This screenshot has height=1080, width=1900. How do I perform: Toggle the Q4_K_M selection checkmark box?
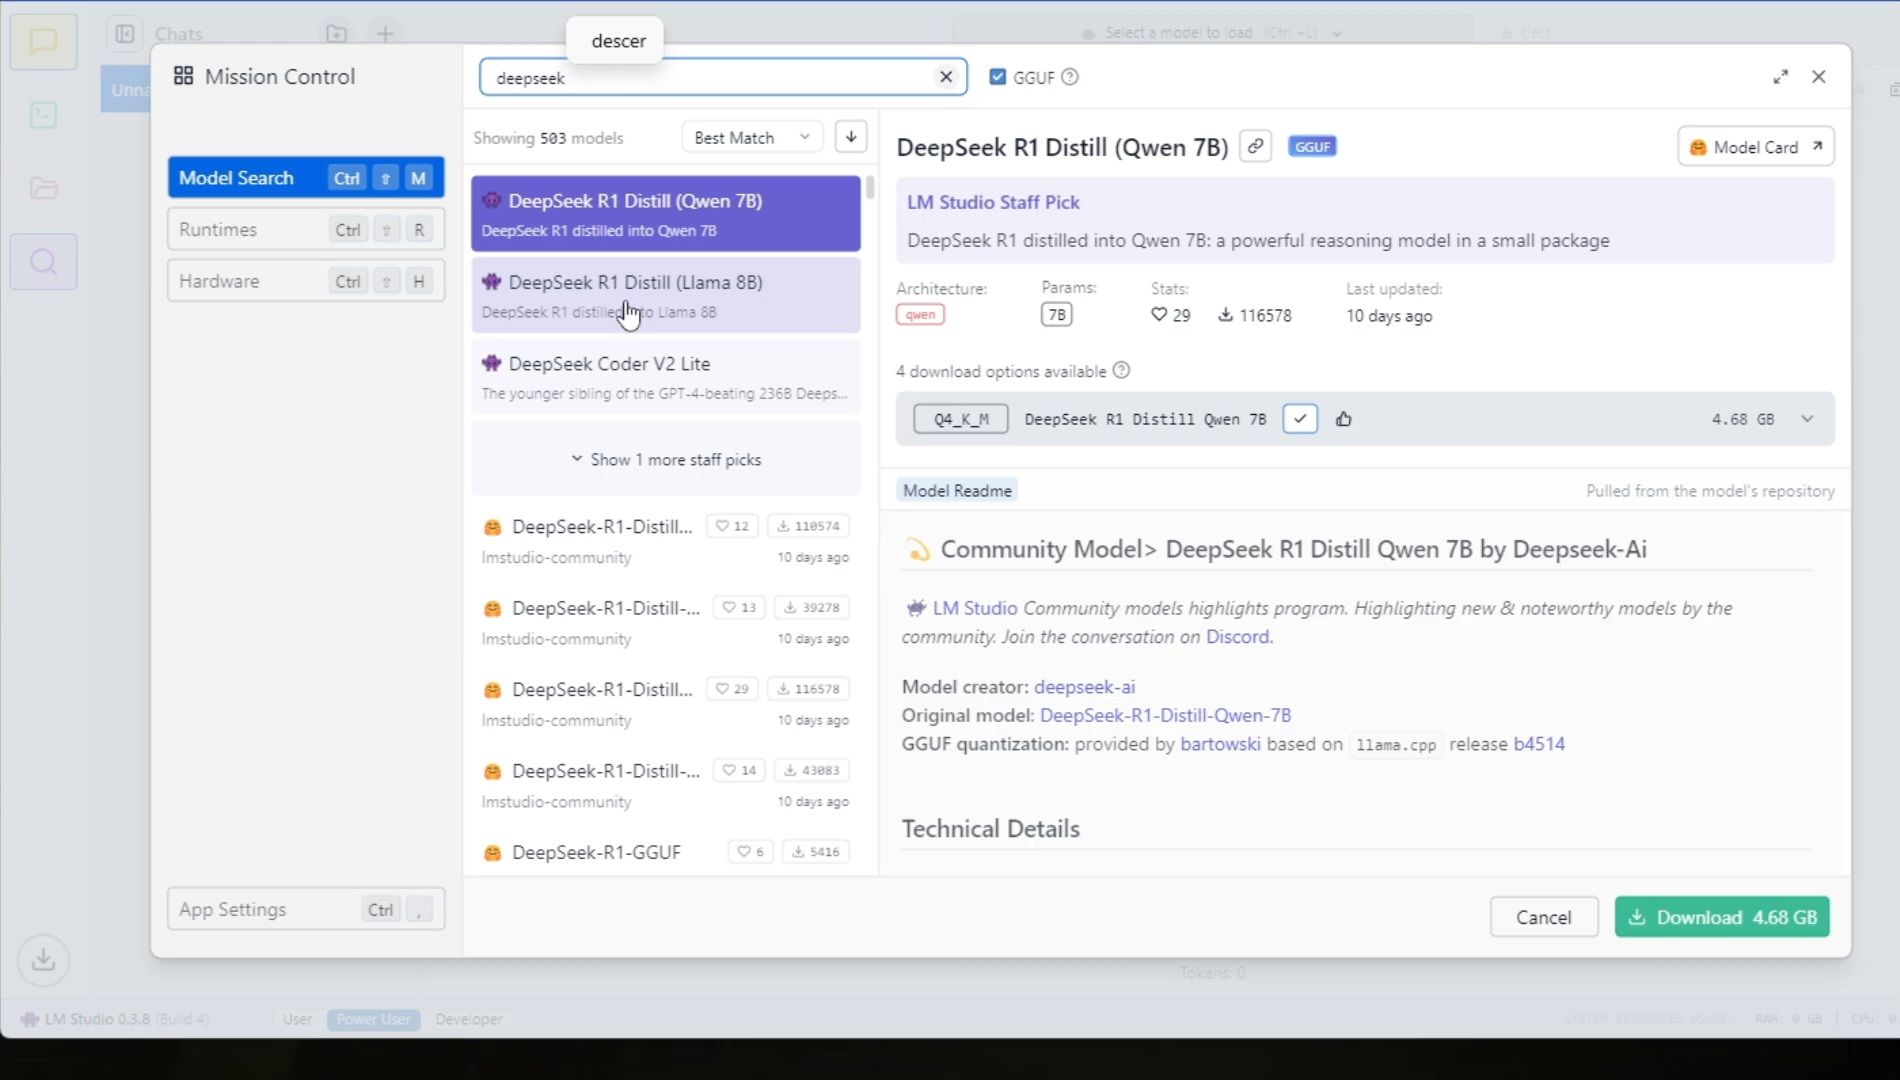(1300, 419)
